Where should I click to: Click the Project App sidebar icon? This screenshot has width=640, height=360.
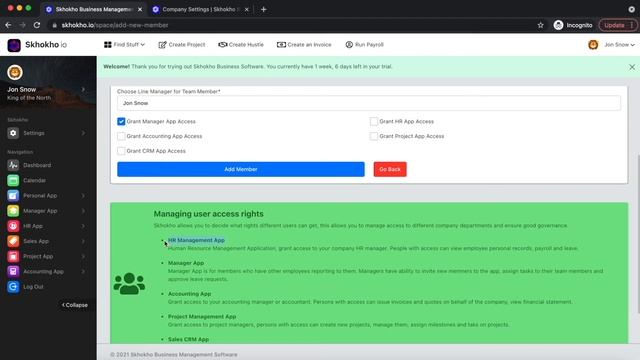point(13,256)
